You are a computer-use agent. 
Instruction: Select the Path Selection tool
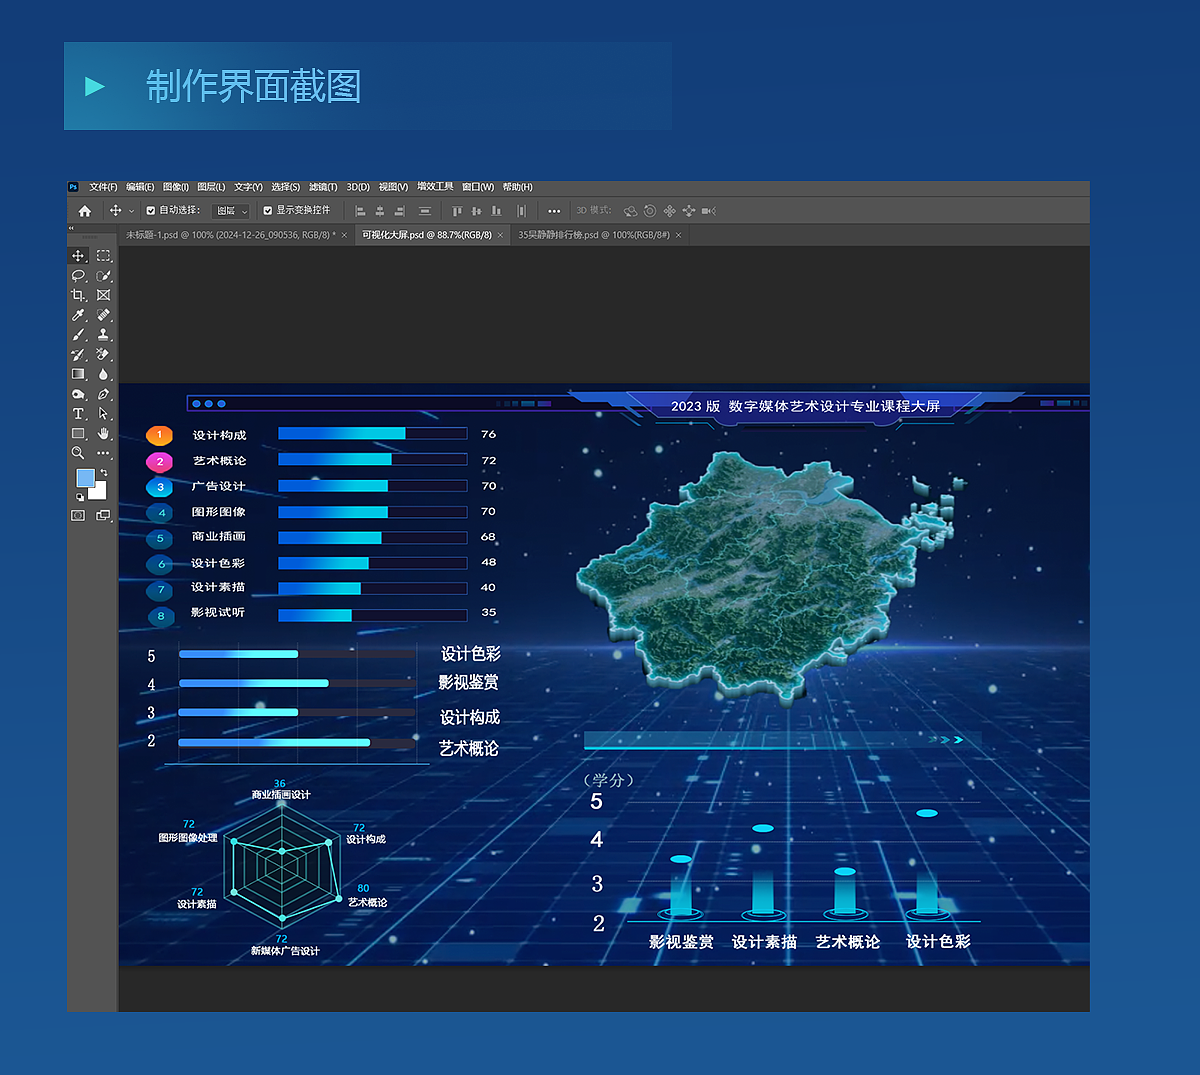click(103, 413)
